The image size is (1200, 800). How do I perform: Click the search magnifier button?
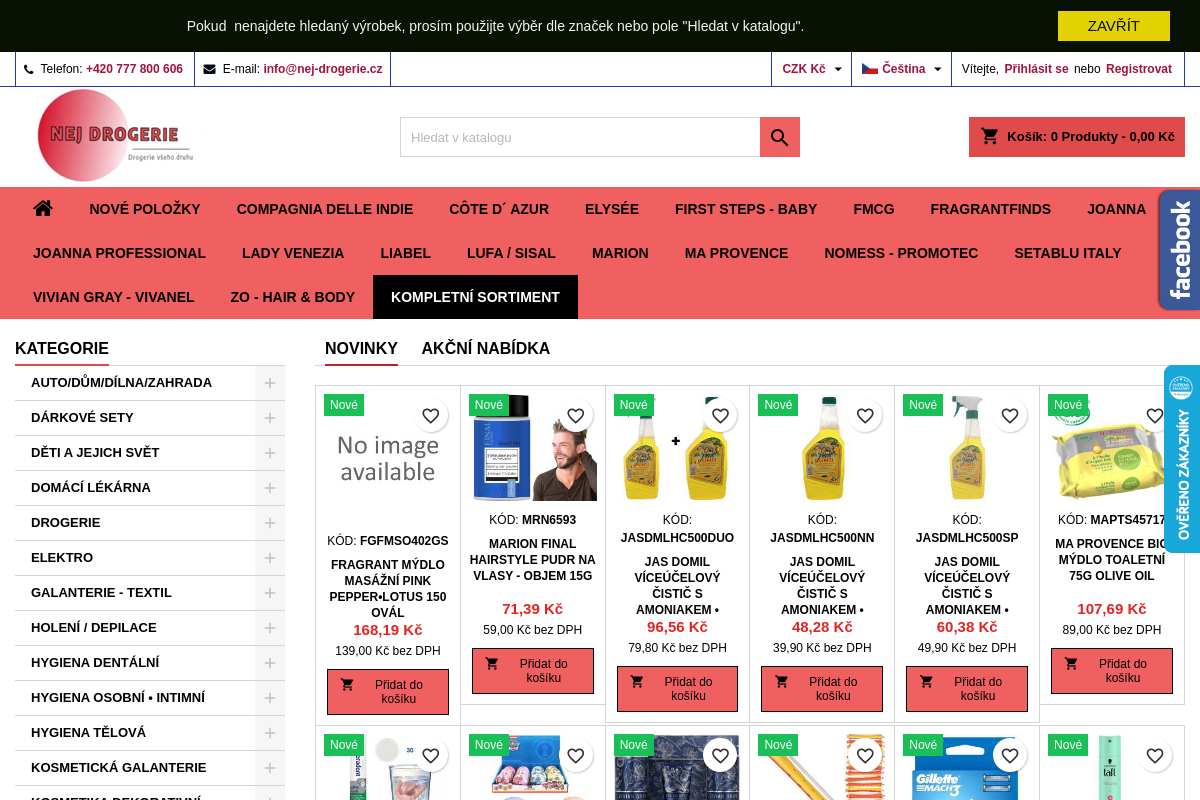coord(780,137)
